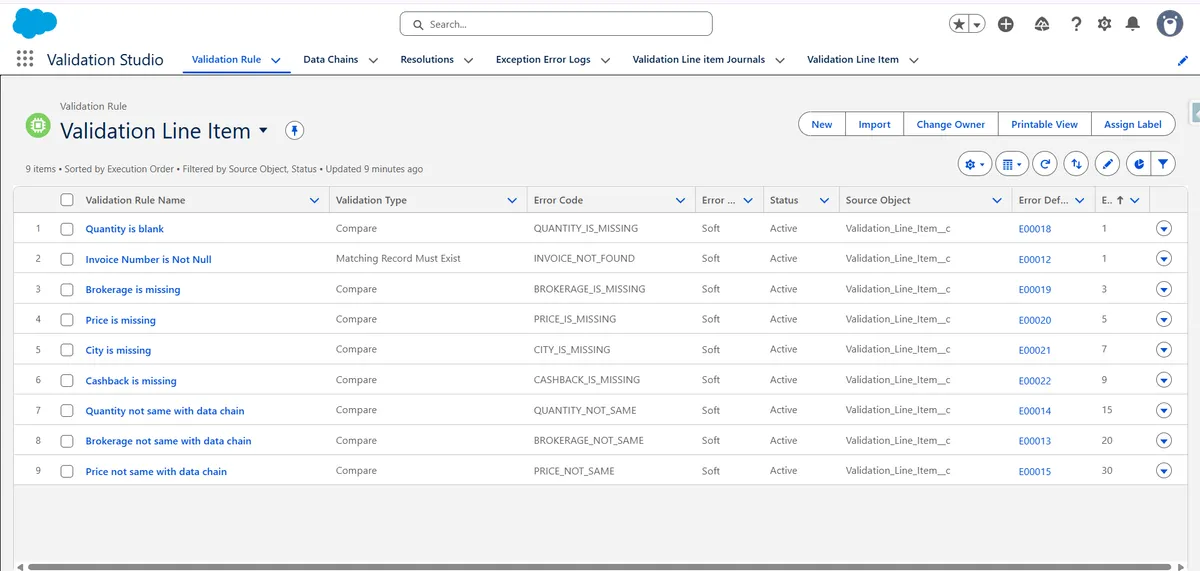Open row actions for Price is missing

click(1163, 320)
